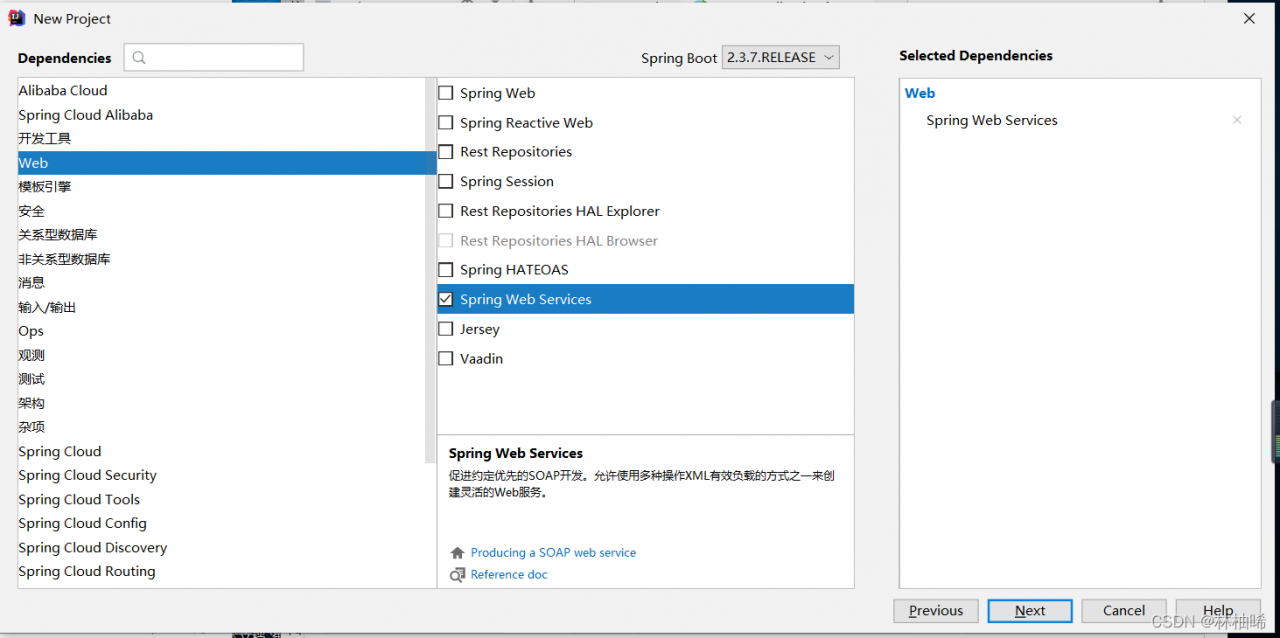Open the Spring Cloud Routing category
Image resolution: width=1280 pixels, height=638 pixels.
(221, 572)
